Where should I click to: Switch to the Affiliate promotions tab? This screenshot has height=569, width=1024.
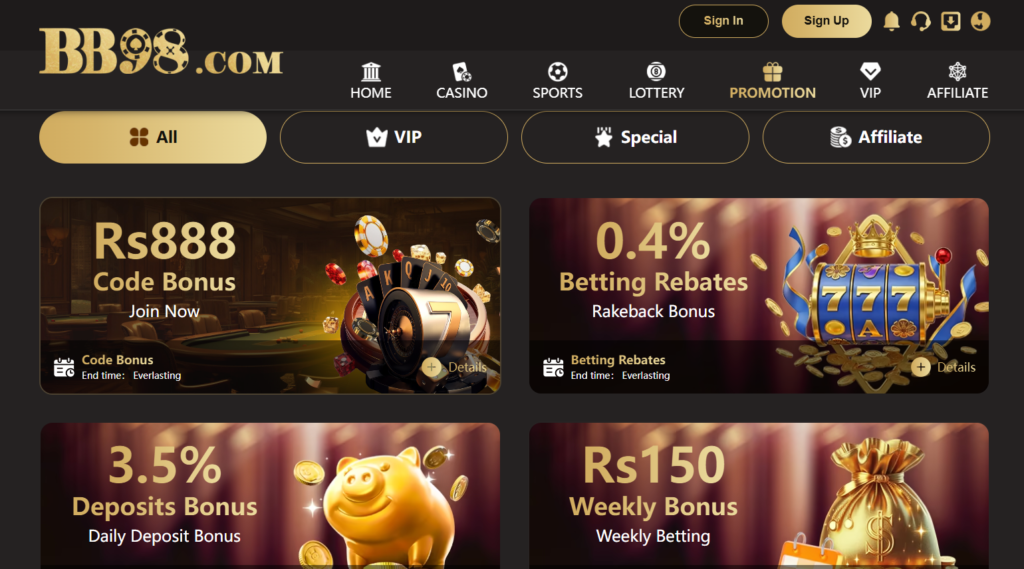(876, 137)
